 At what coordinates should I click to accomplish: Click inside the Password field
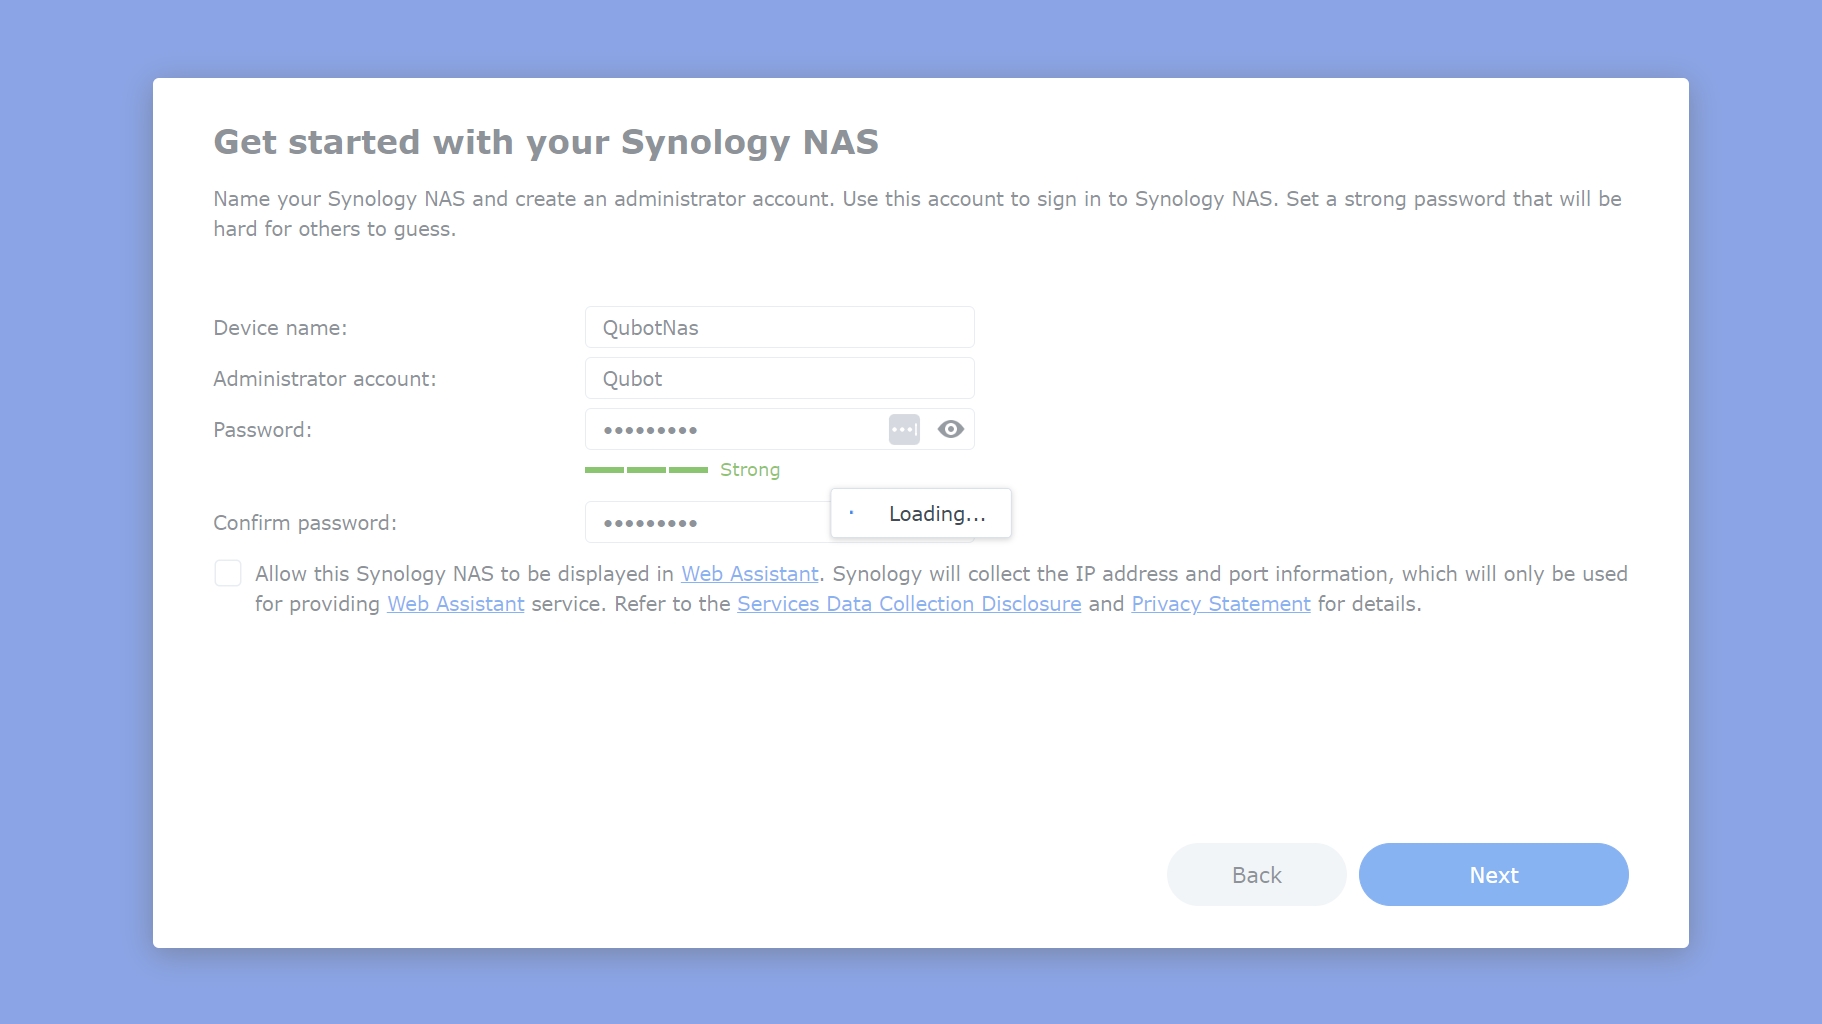pyautogui.click(x=735, y=429)
